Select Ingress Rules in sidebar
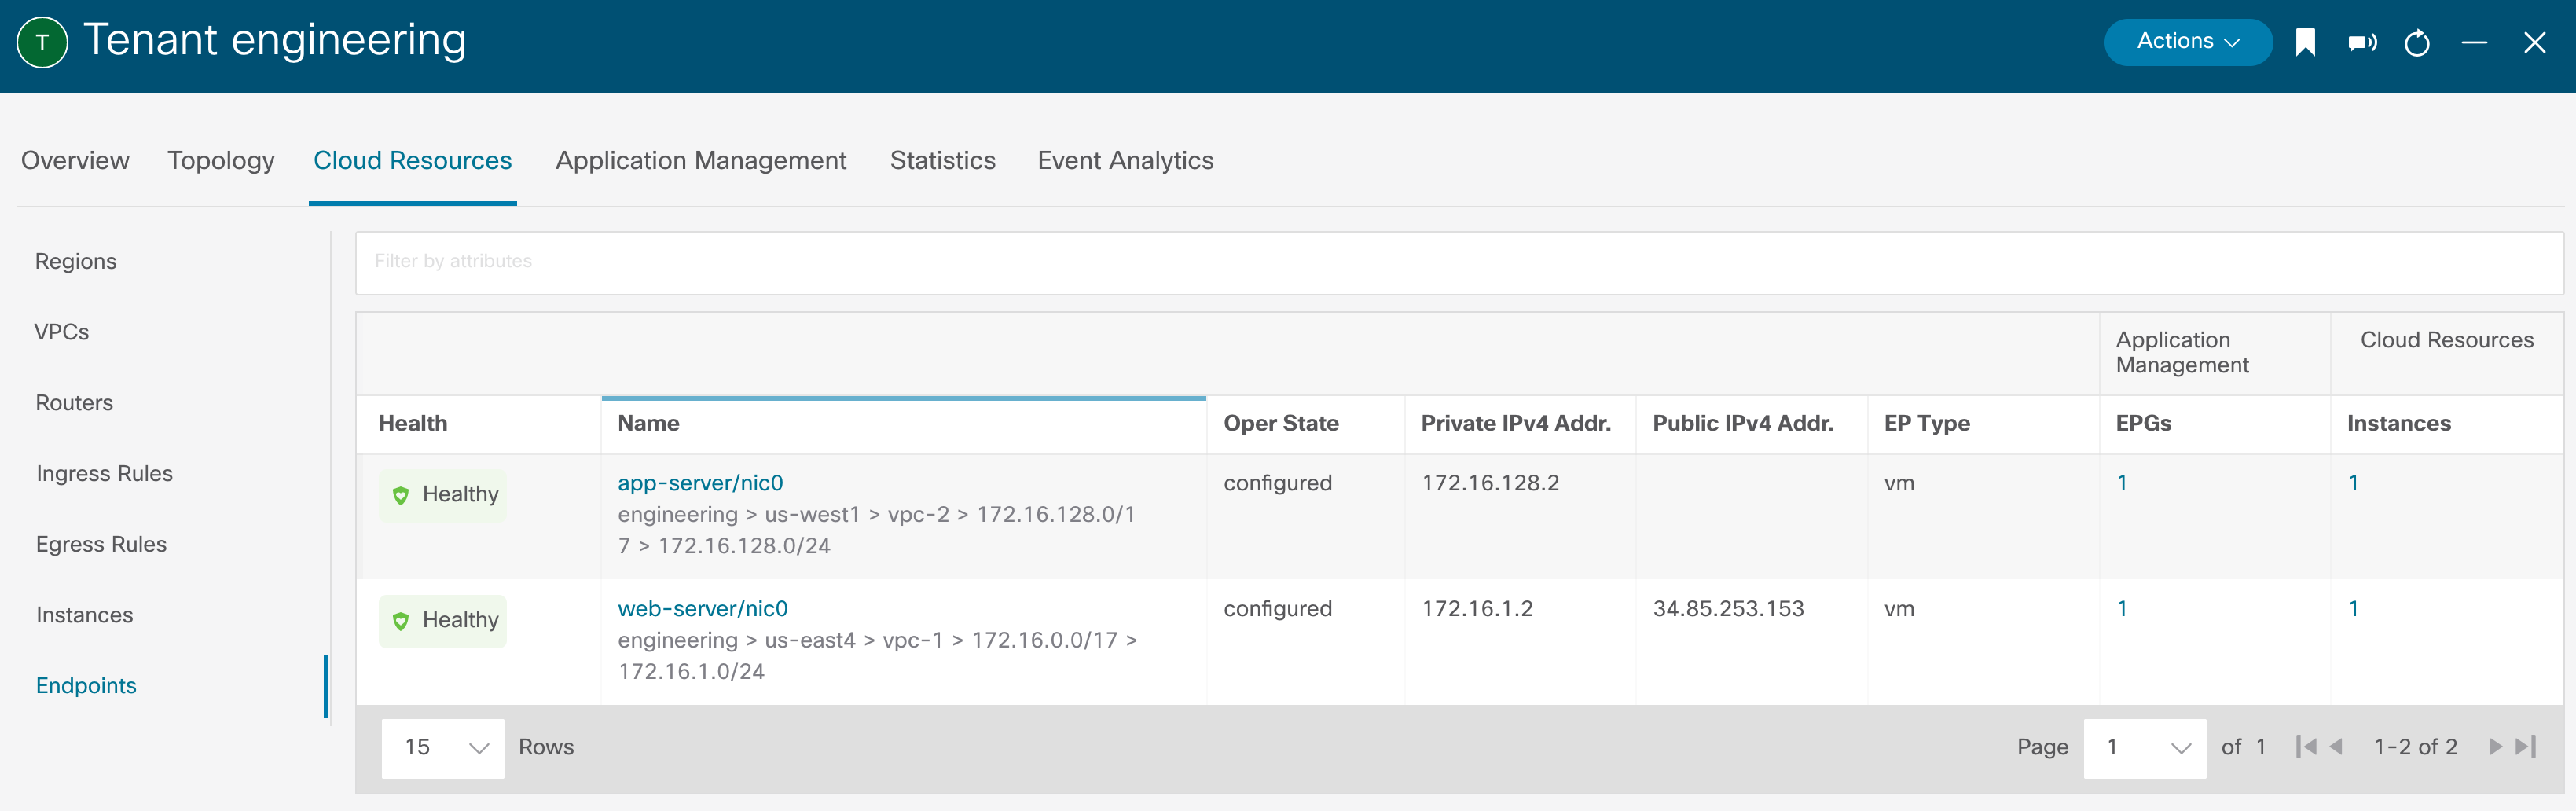The width and height of the screenshot is (2576, 811). click(104, 473)
